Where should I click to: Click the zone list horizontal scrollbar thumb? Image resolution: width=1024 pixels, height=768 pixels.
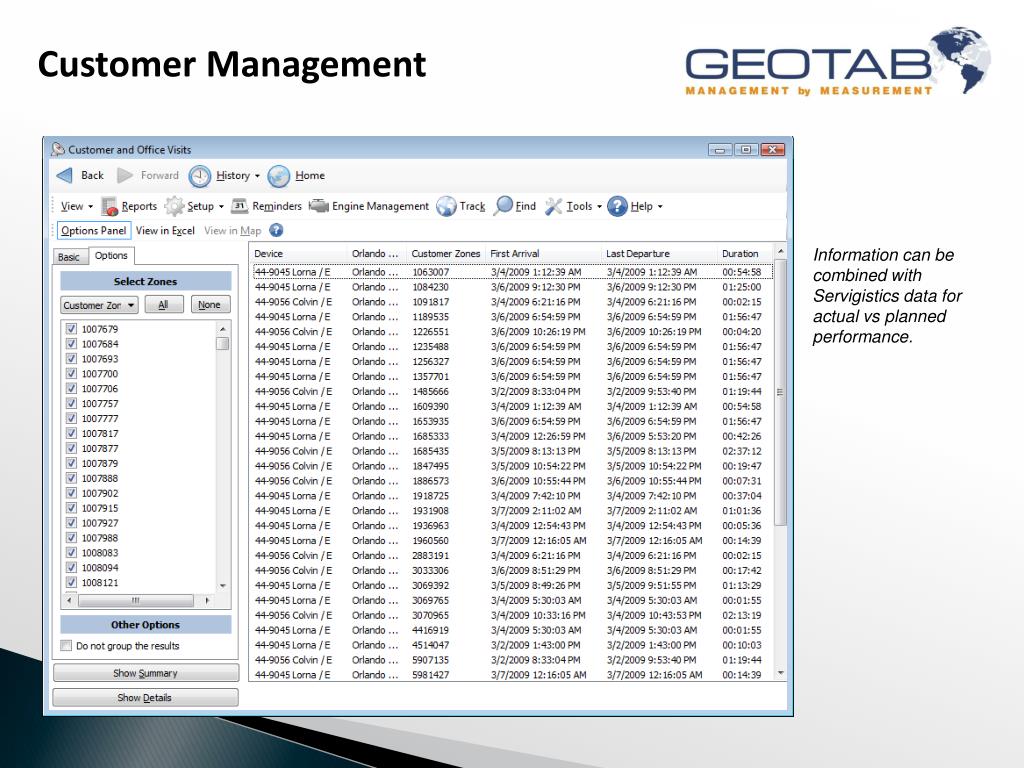coord(136,600)
